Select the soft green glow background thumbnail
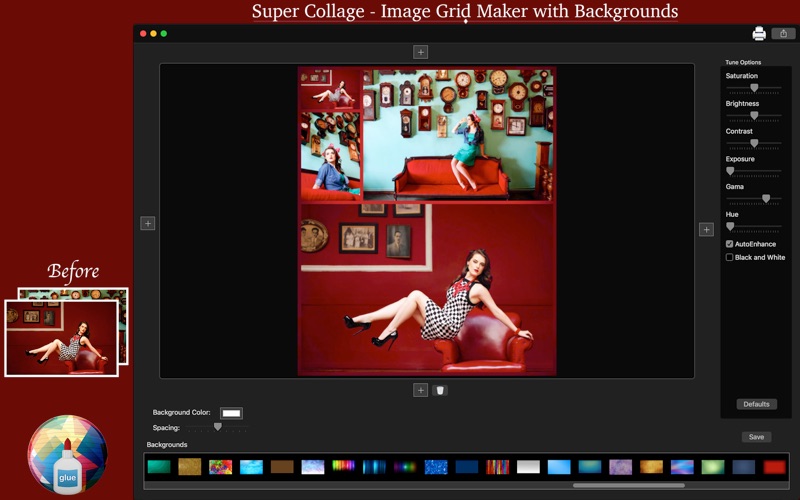This screenshot has height=500, width=800. pos(713,466)
